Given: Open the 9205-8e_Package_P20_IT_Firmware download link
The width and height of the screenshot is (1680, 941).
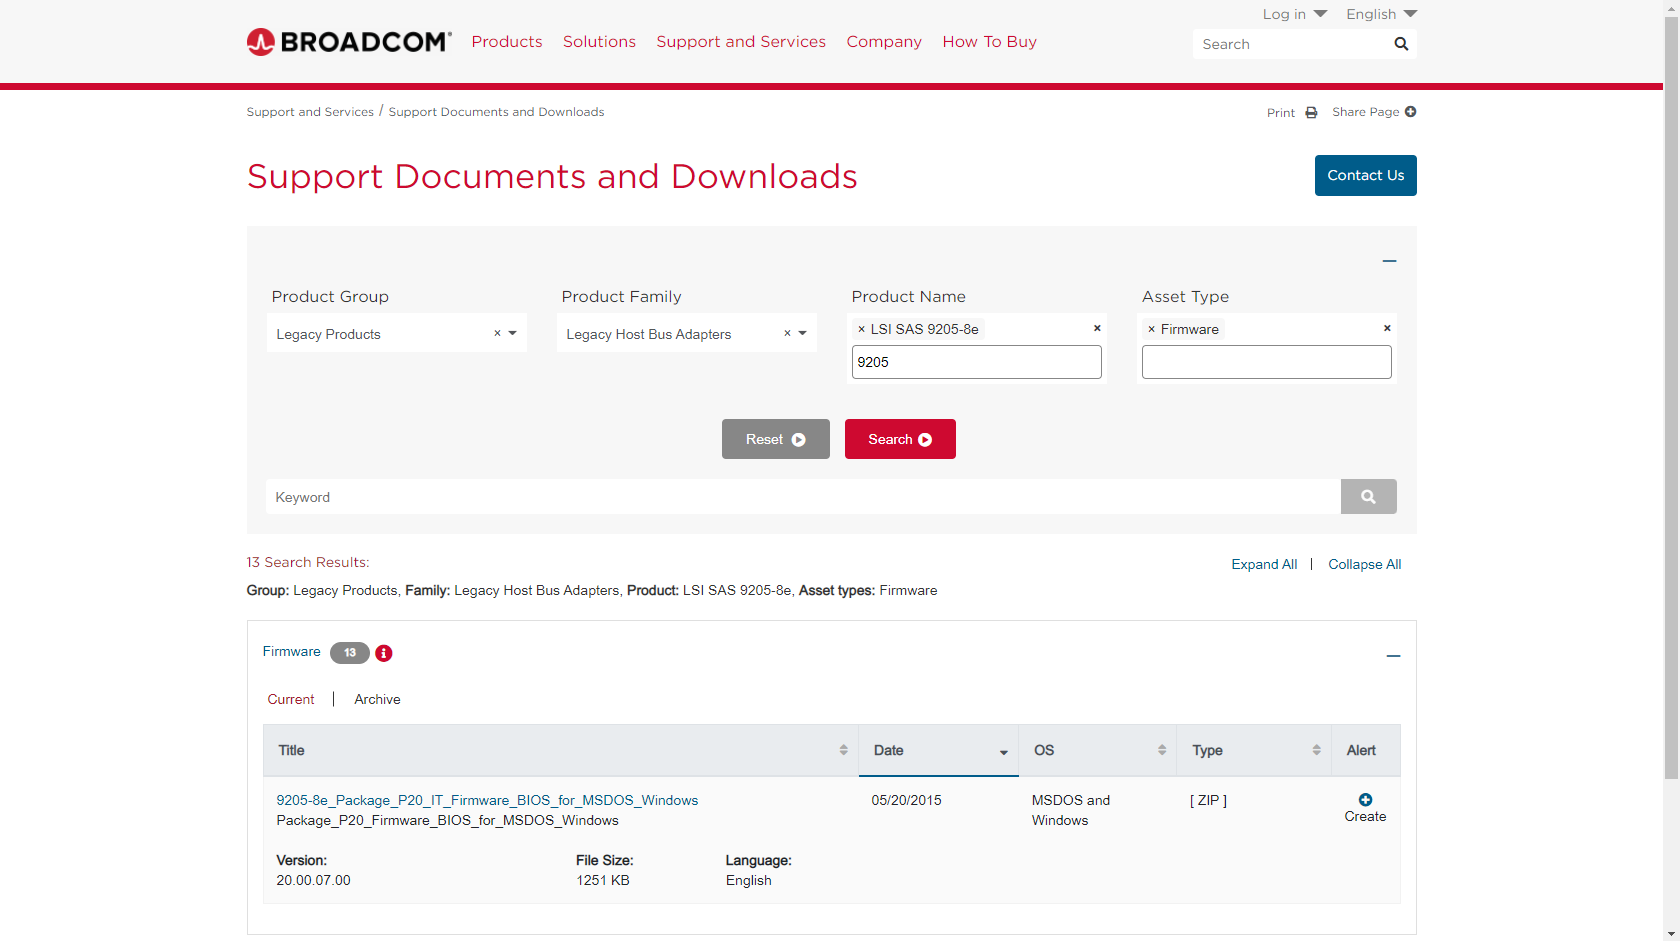Looking at the screenshot, I should (x=487, y=800).
